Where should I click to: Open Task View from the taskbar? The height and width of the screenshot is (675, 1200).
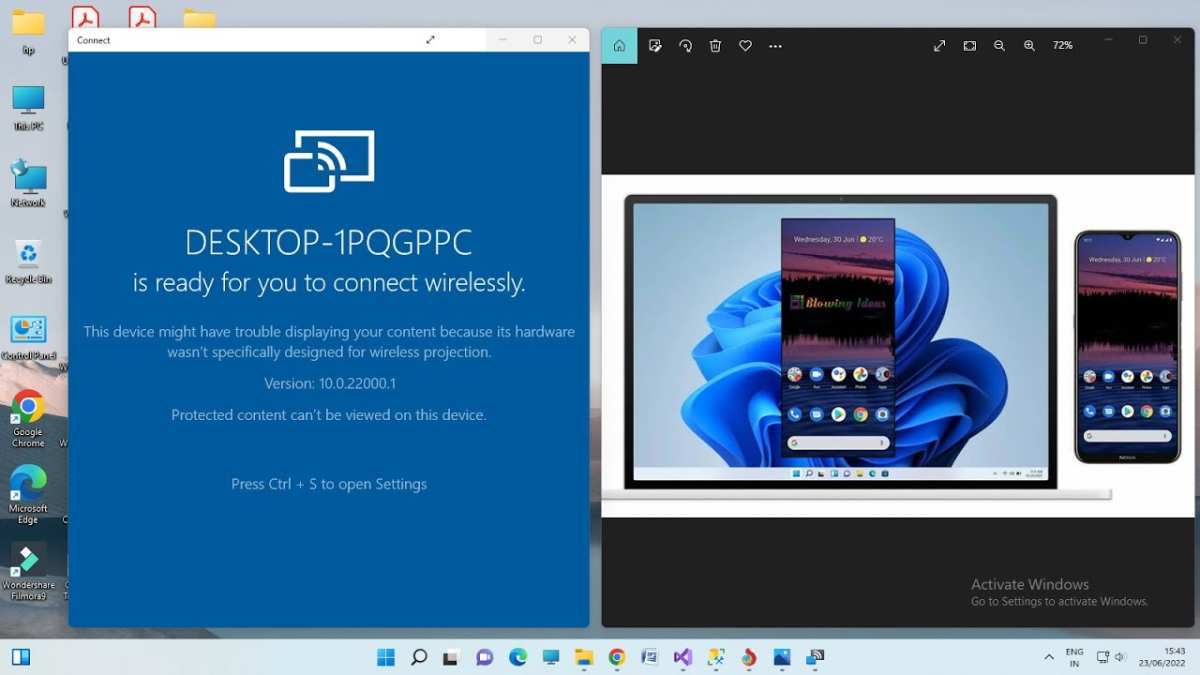pos(452,657)
